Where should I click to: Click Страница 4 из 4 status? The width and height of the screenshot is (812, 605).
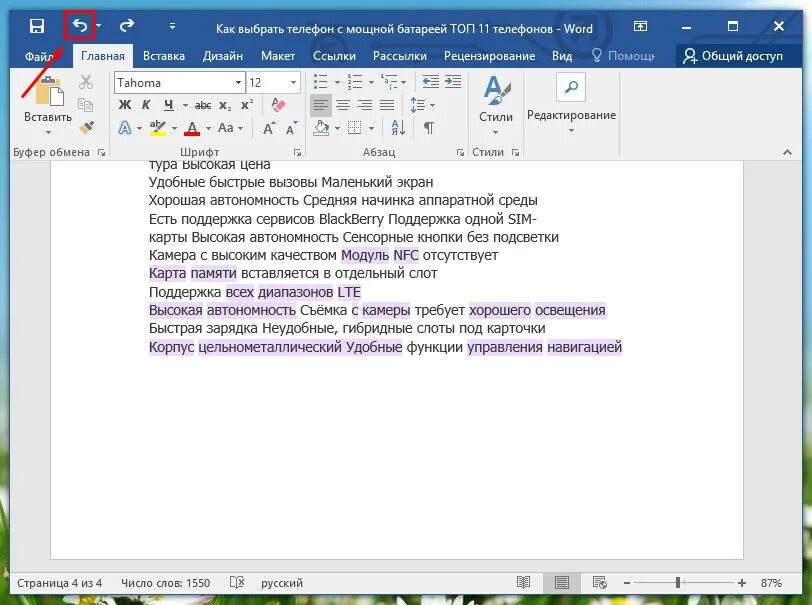pyautogui.click(x=60, y=583)
